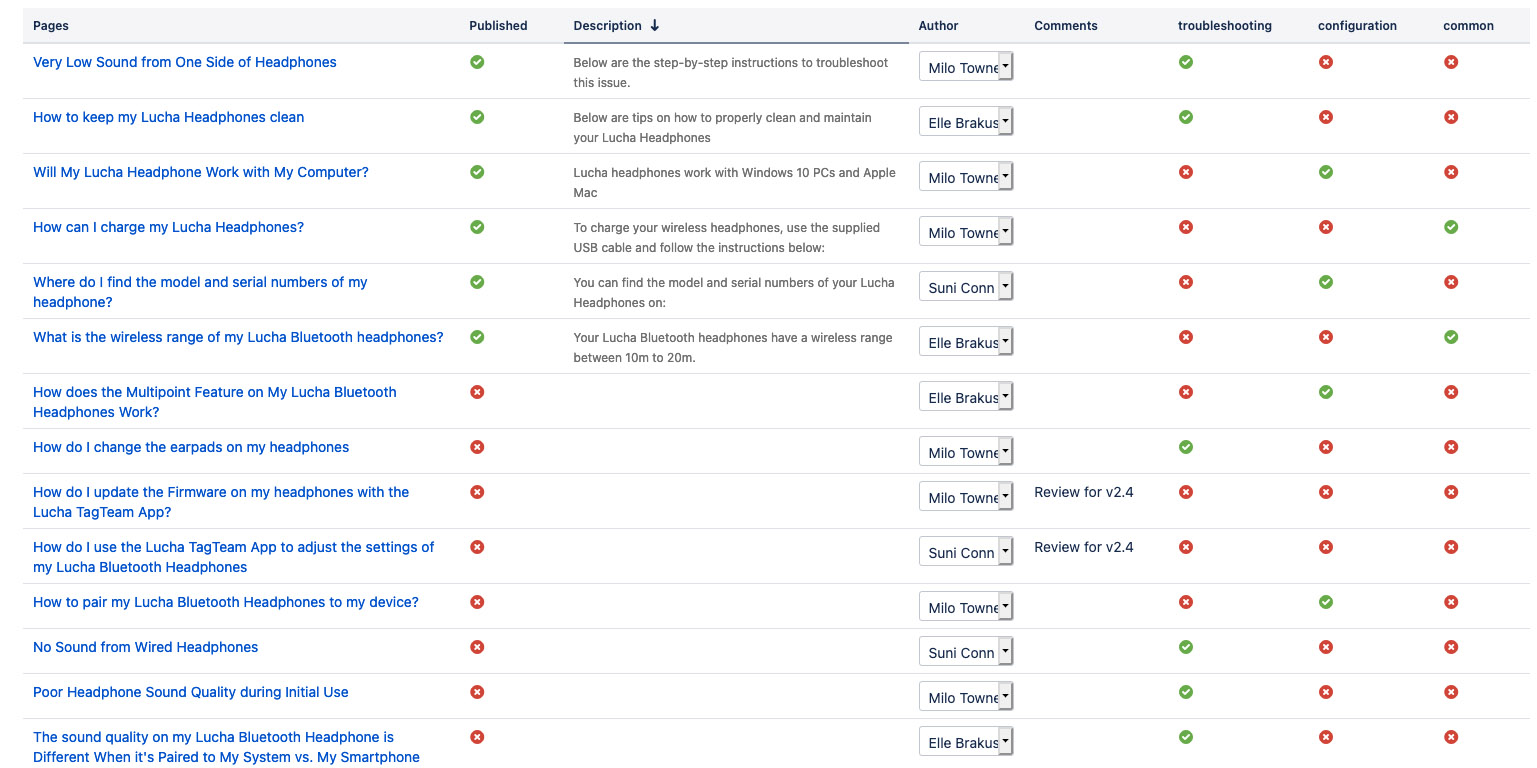Click troubleshooting check for Poor Headphone Sound Quality row

pos(1186,692)
